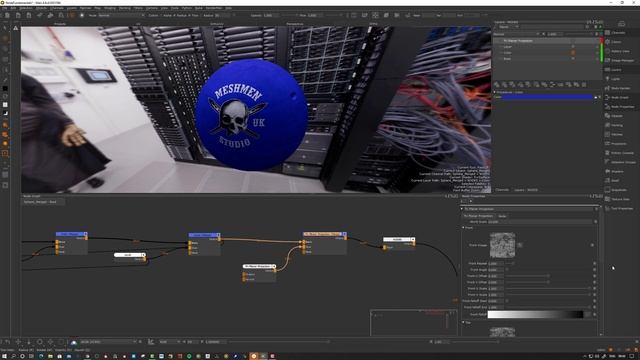Click the Front Image texture thumbnail

click(x=502, y=245)
